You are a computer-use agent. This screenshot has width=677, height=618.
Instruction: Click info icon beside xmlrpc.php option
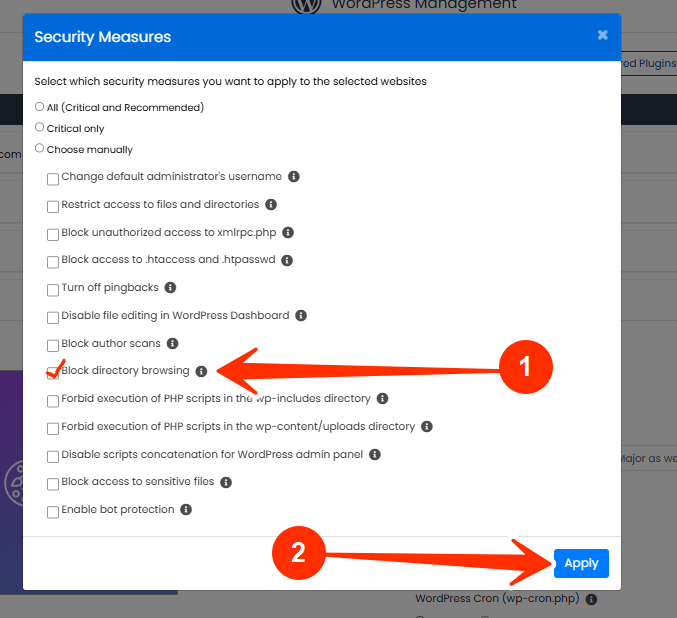(288, 233)
